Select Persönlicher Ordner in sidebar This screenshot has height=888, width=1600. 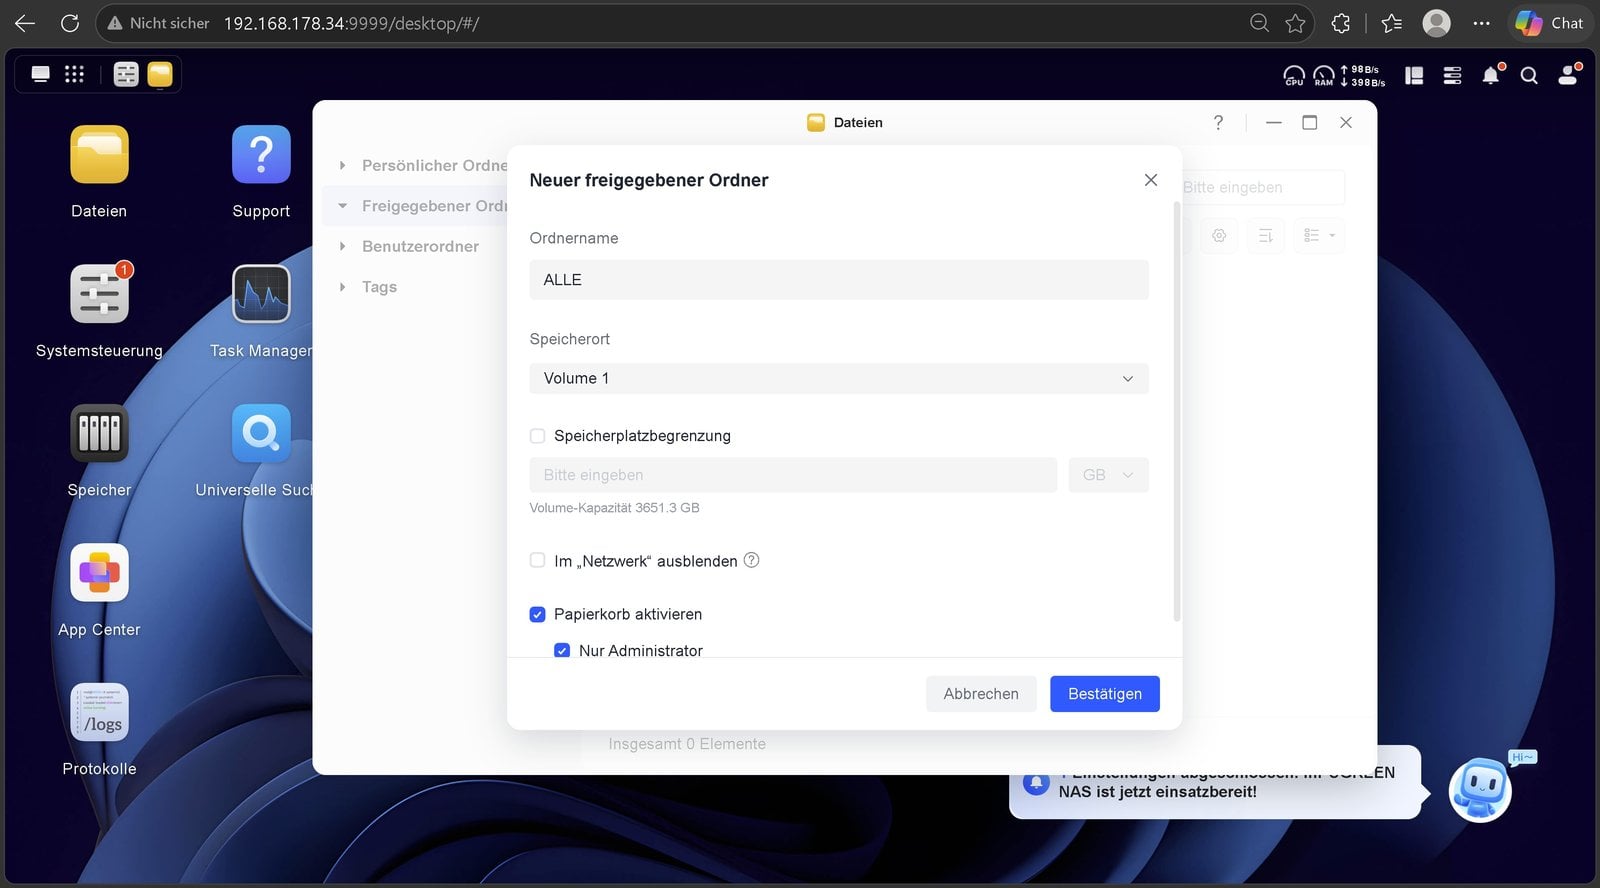coord(435,166)
